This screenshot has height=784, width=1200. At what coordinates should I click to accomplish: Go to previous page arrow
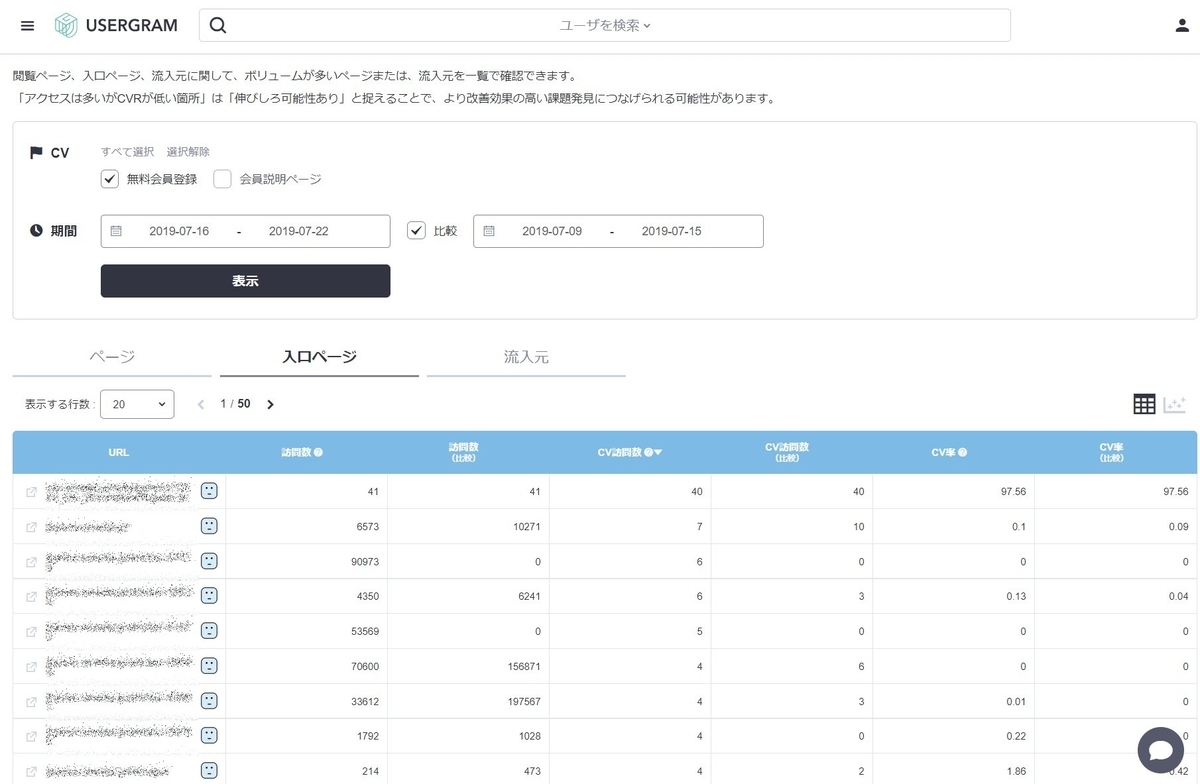200,404
